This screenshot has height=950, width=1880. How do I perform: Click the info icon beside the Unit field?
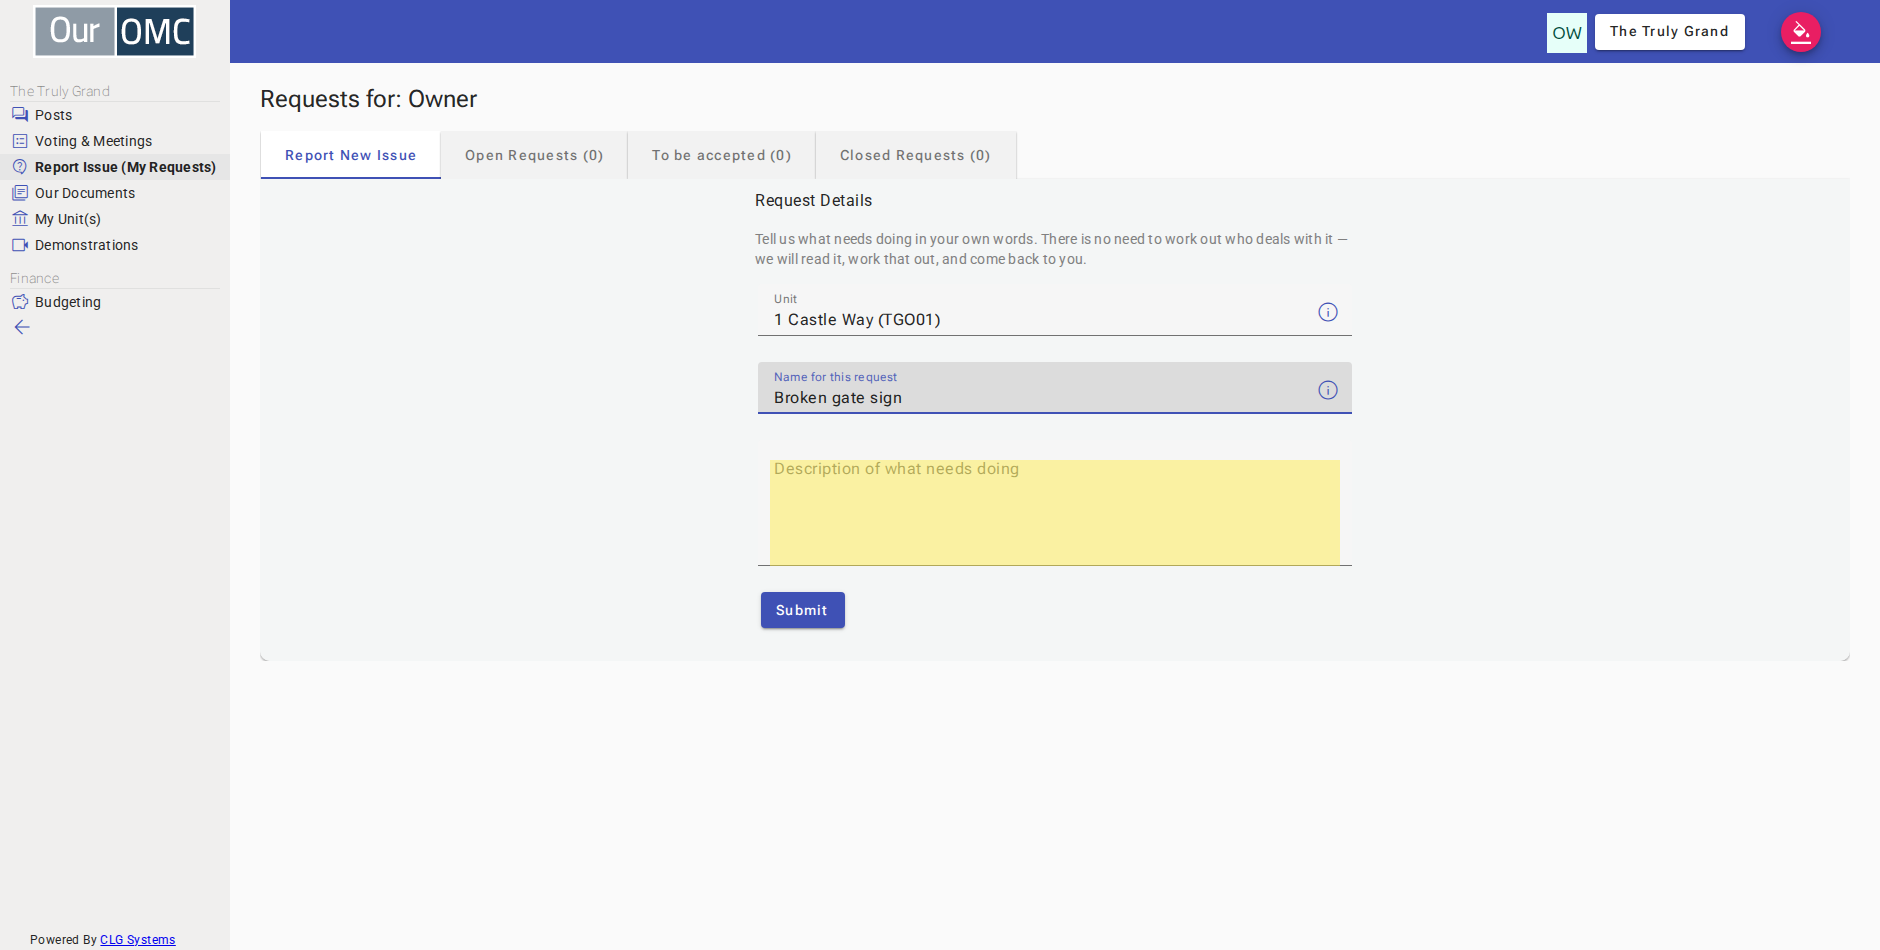click(x=1328, y=312)
